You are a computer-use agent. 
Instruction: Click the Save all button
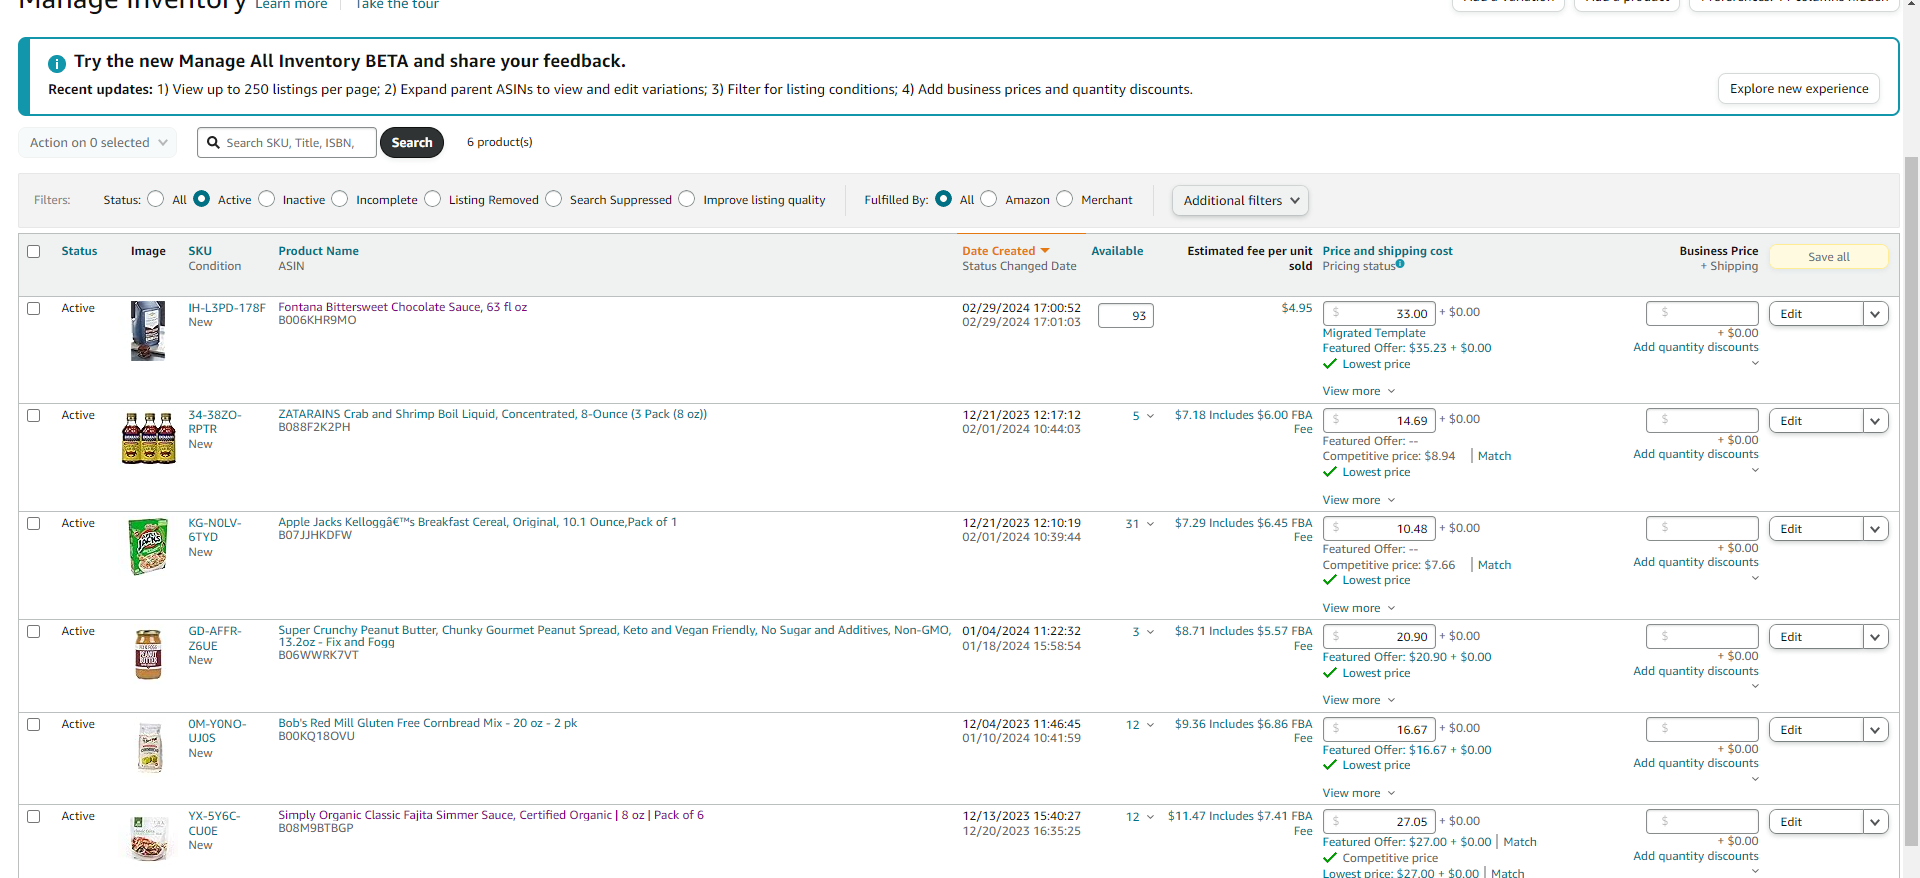pos(1829,257)
